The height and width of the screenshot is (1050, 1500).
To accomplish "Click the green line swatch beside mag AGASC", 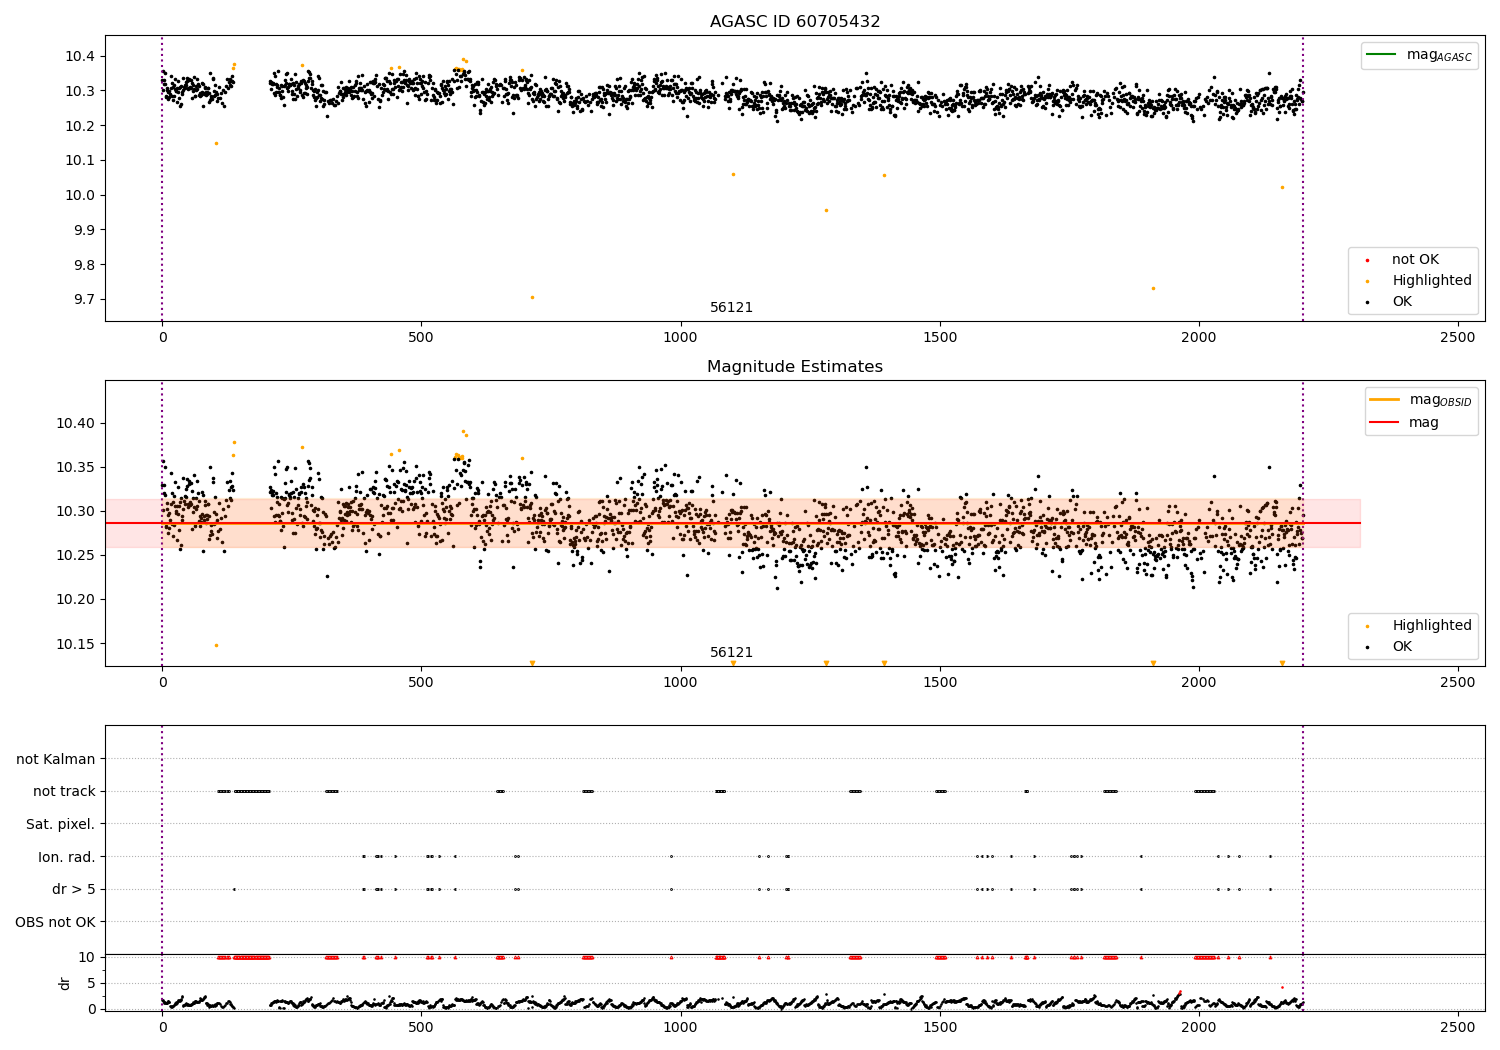I will coord(1382,54).
